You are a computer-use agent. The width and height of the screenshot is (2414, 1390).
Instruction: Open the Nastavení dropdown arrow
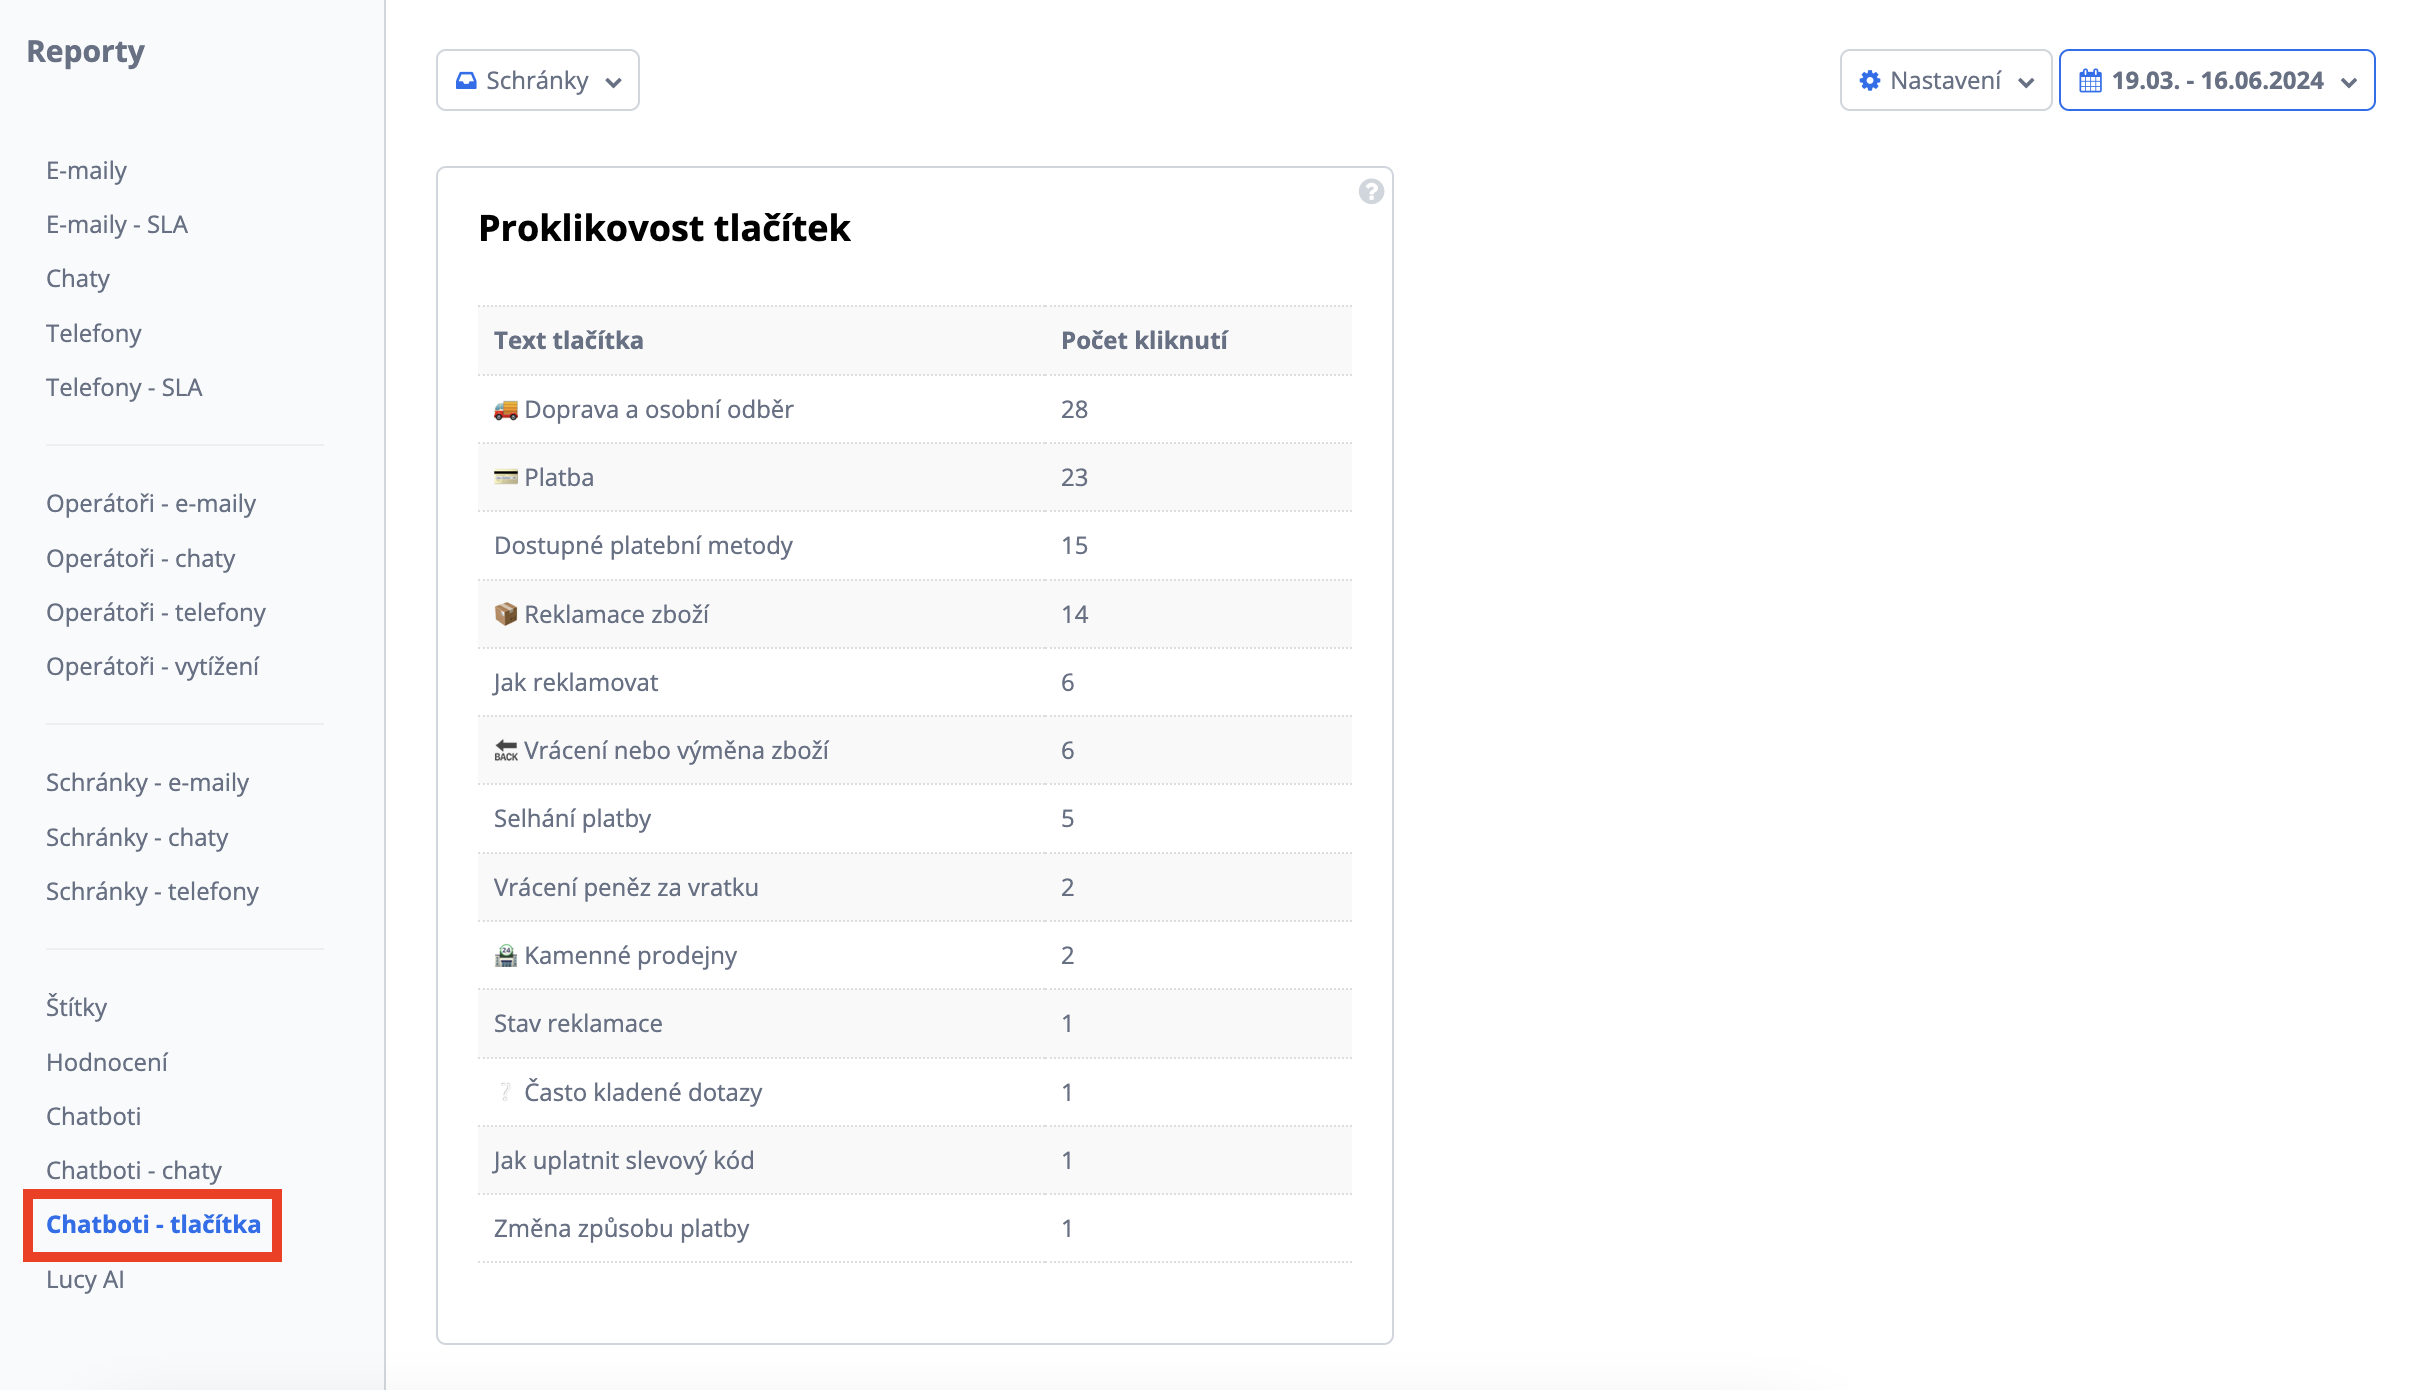2026,82
